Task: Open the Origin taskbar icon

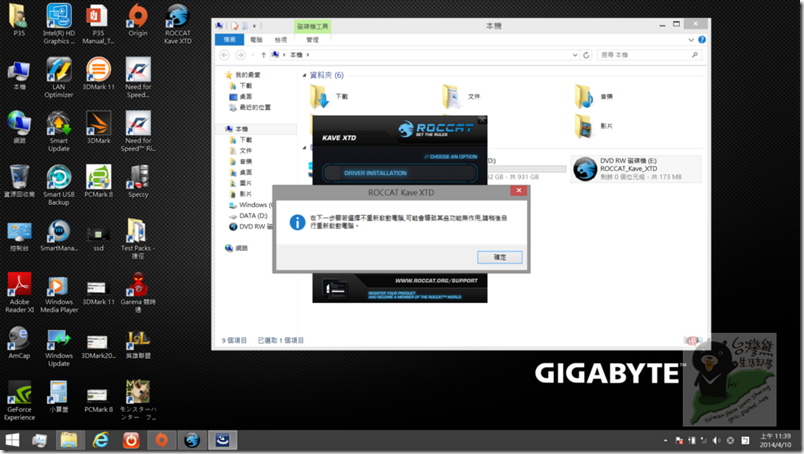Action: tap(162, 440)
